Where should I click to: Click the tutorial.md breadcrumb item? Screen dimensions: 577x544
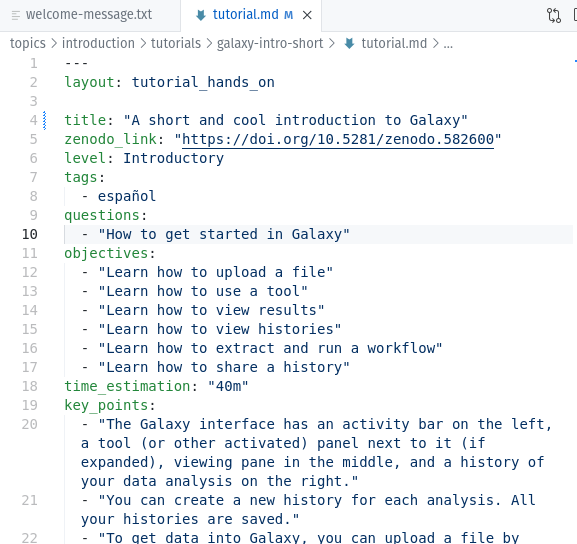[x=394, y=43]
